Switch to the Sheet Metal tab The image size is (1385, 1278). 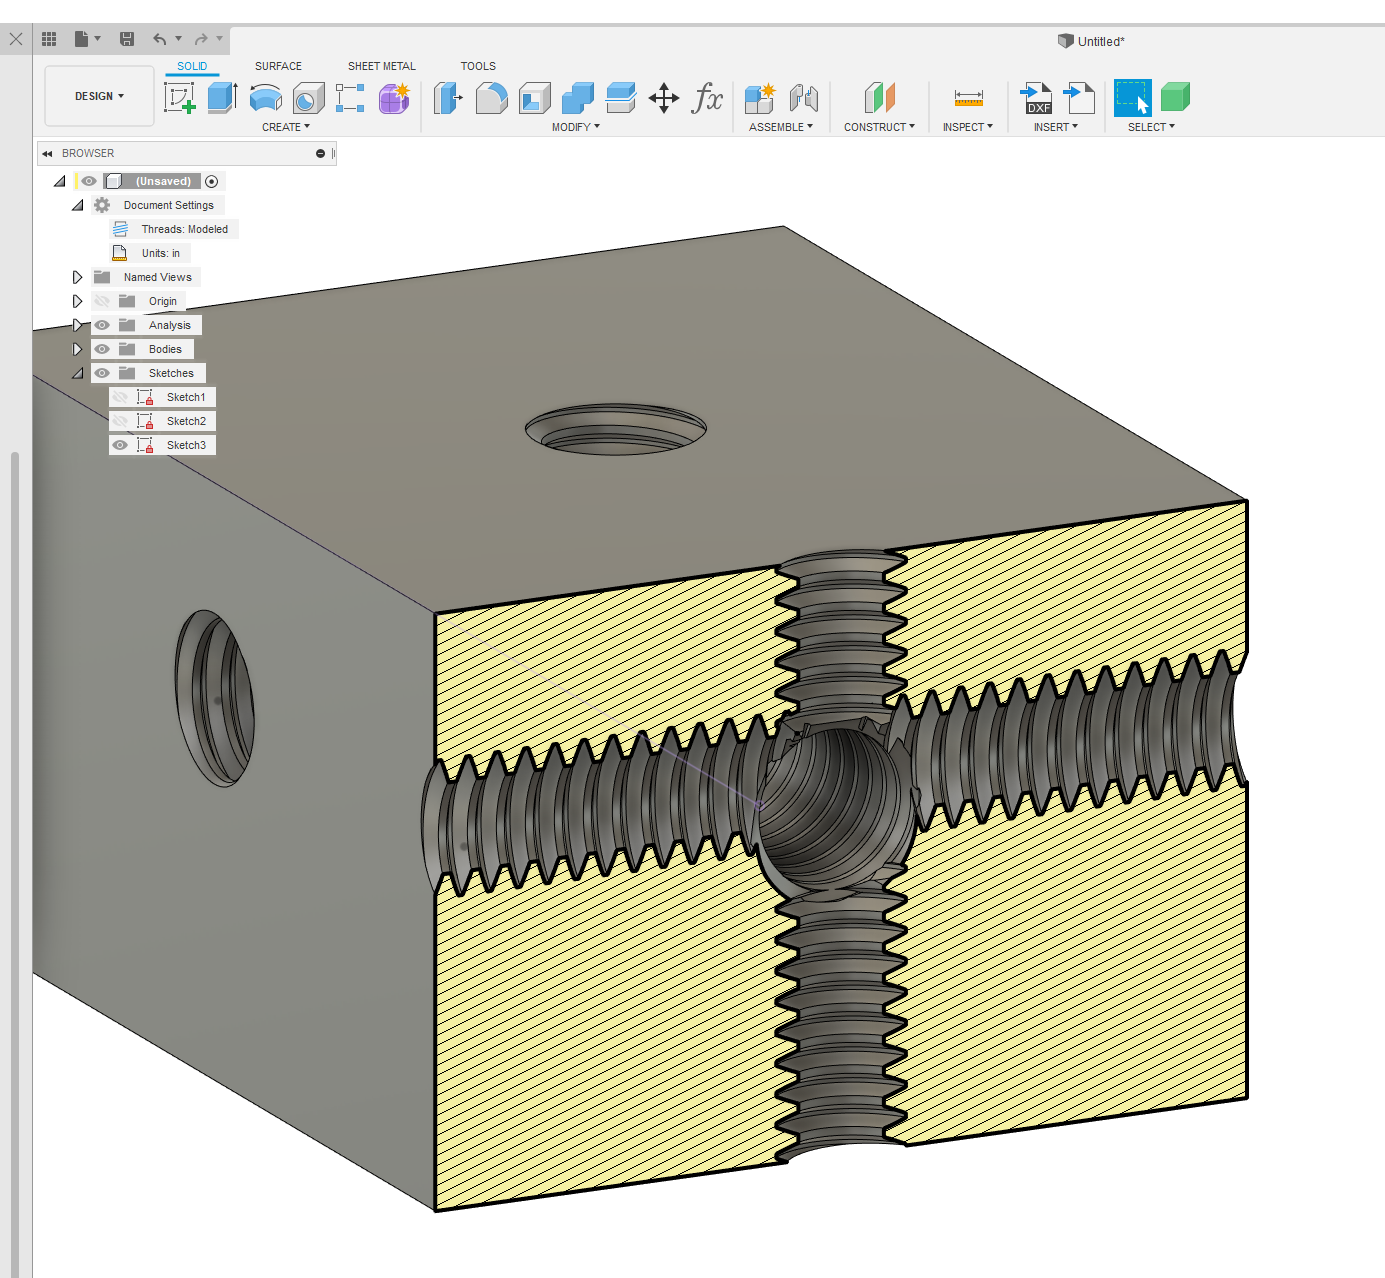click(381, 65)
